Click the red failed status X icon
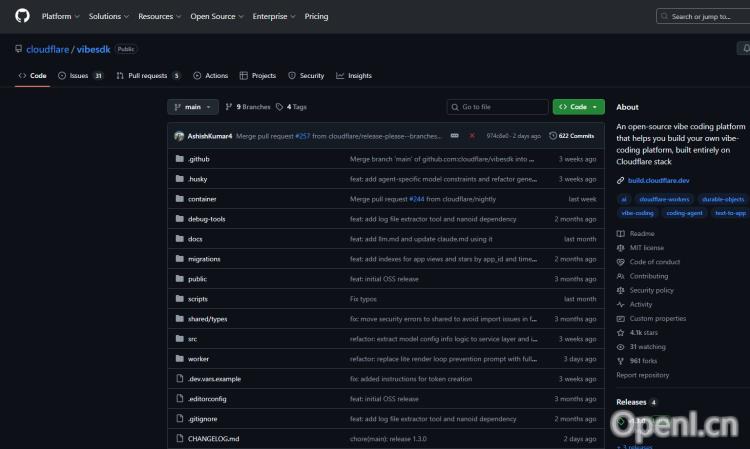Viewport: 750px width, 449px height. (x=472, y=136)
